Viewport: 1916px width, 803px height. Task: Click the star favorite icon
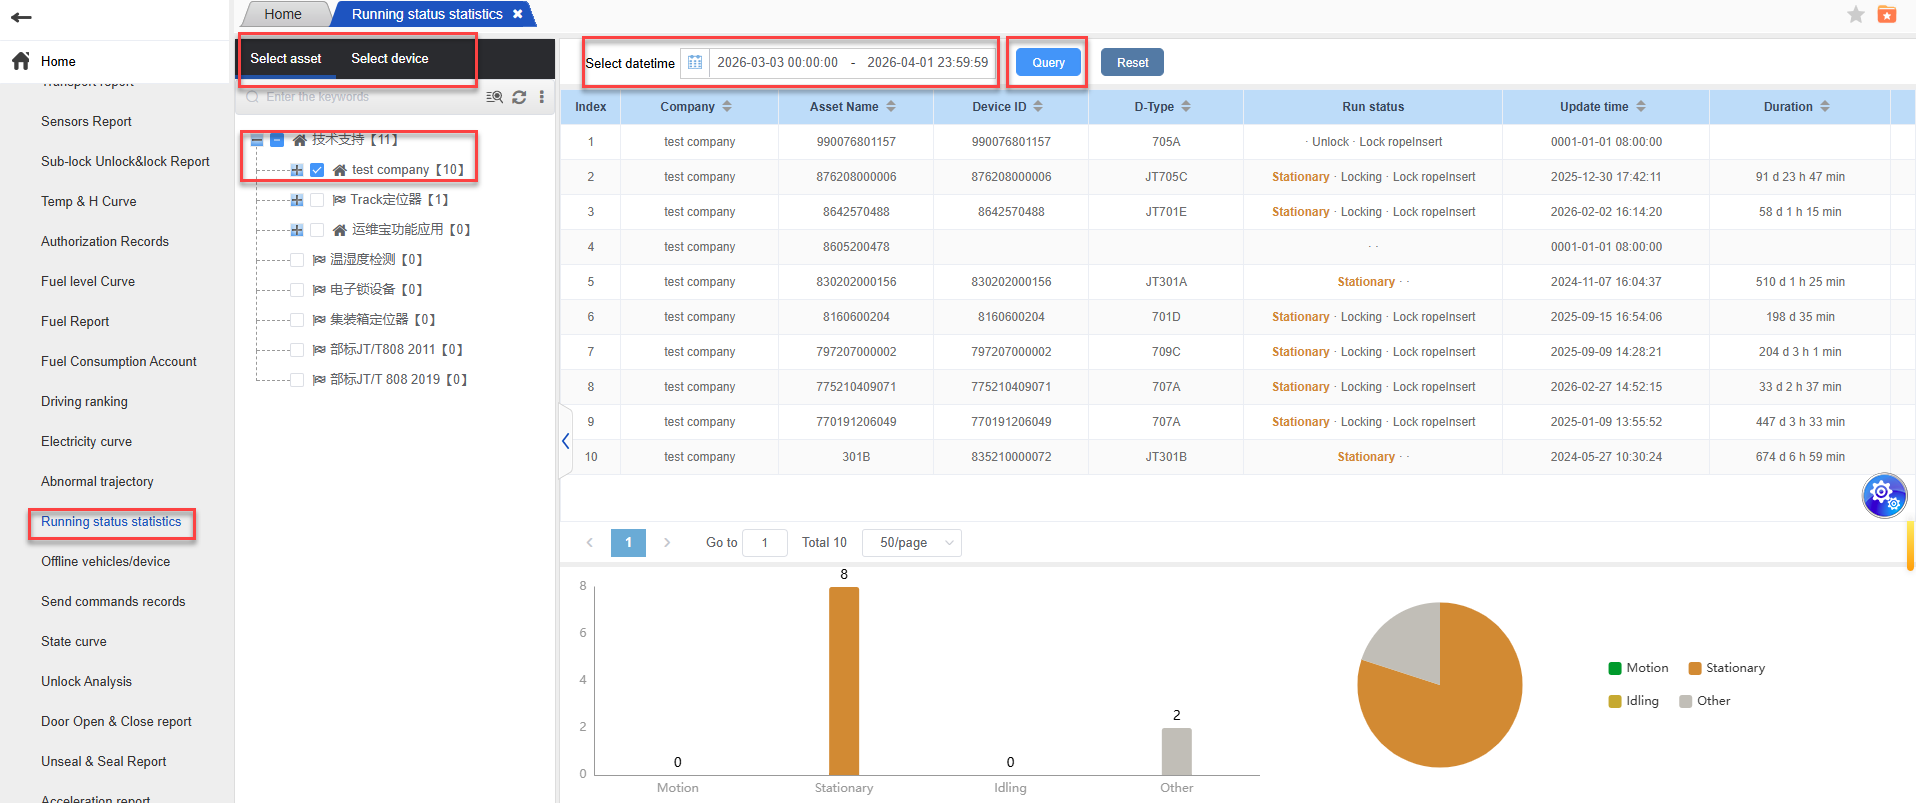1856,14
